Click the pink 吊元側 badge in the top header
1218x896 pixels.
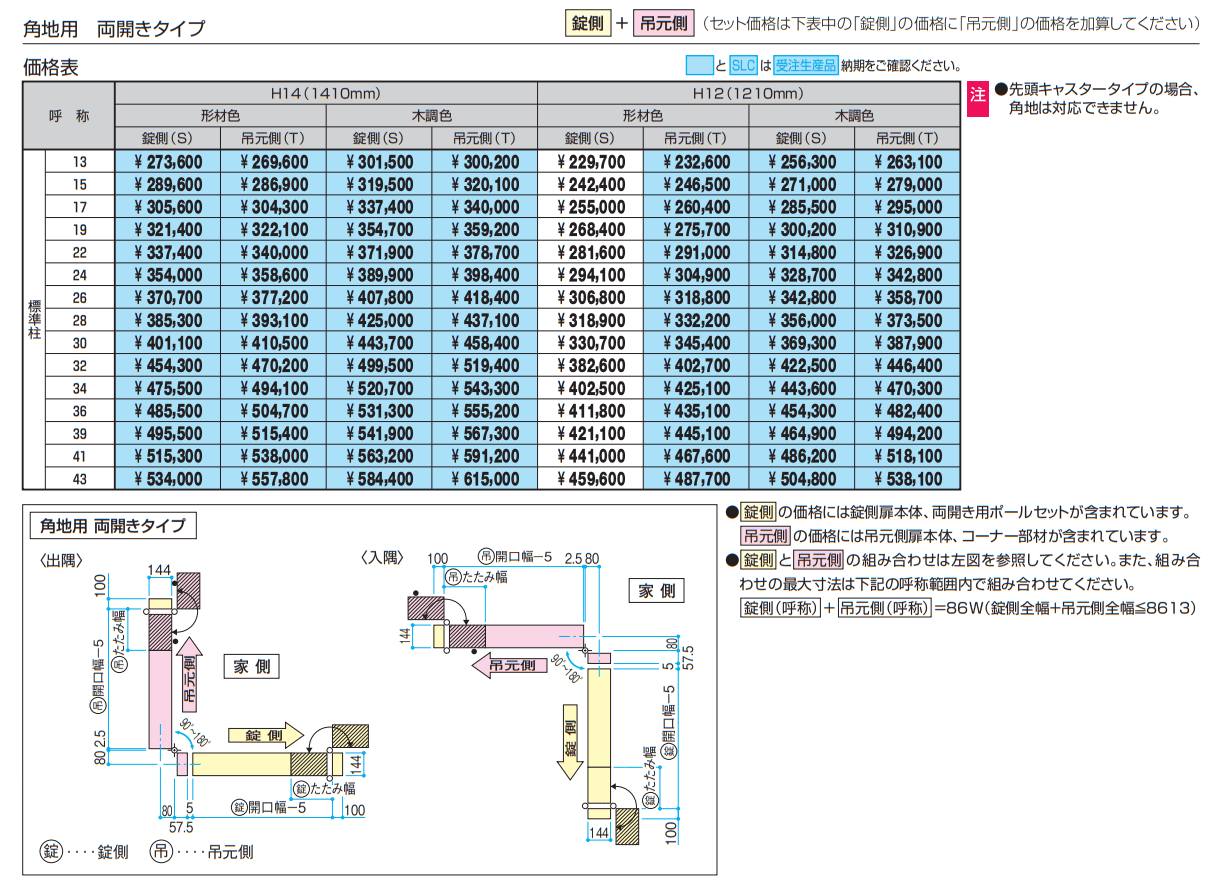[x=663, y=24]
